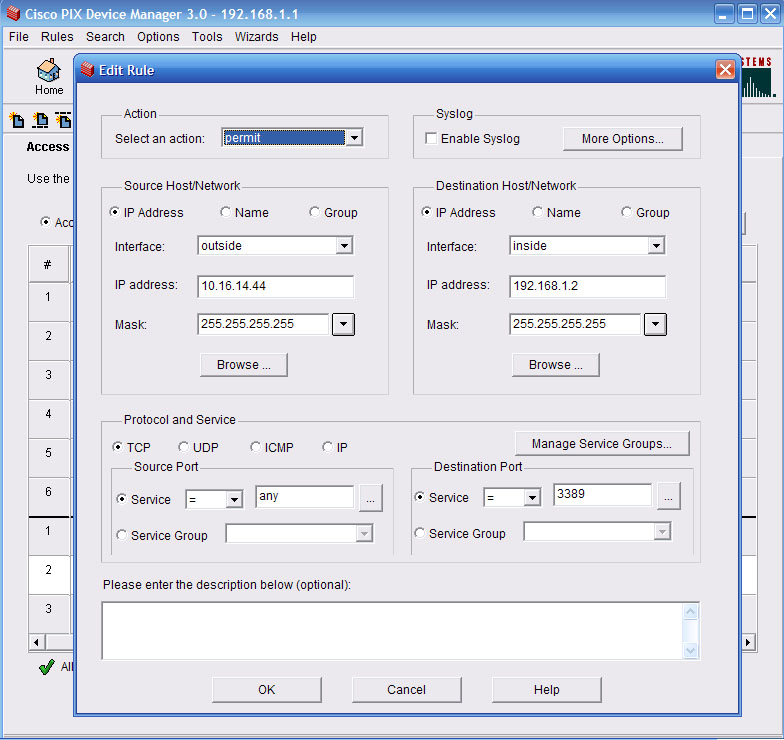784x740 pixels.
Task: Select source Group radio button
Action: (x=314, y=212)
